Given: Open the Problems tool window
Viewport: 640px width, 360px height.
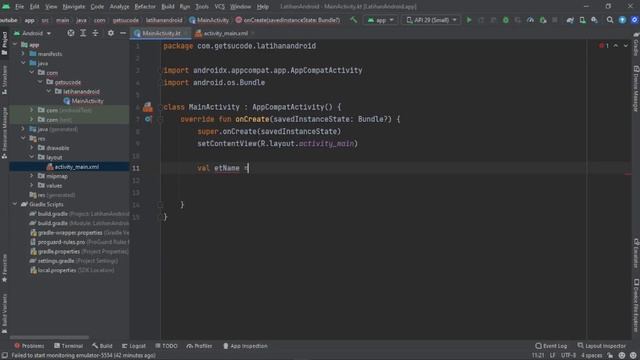Looking at the screenshot, I should (x=29, y=346).
